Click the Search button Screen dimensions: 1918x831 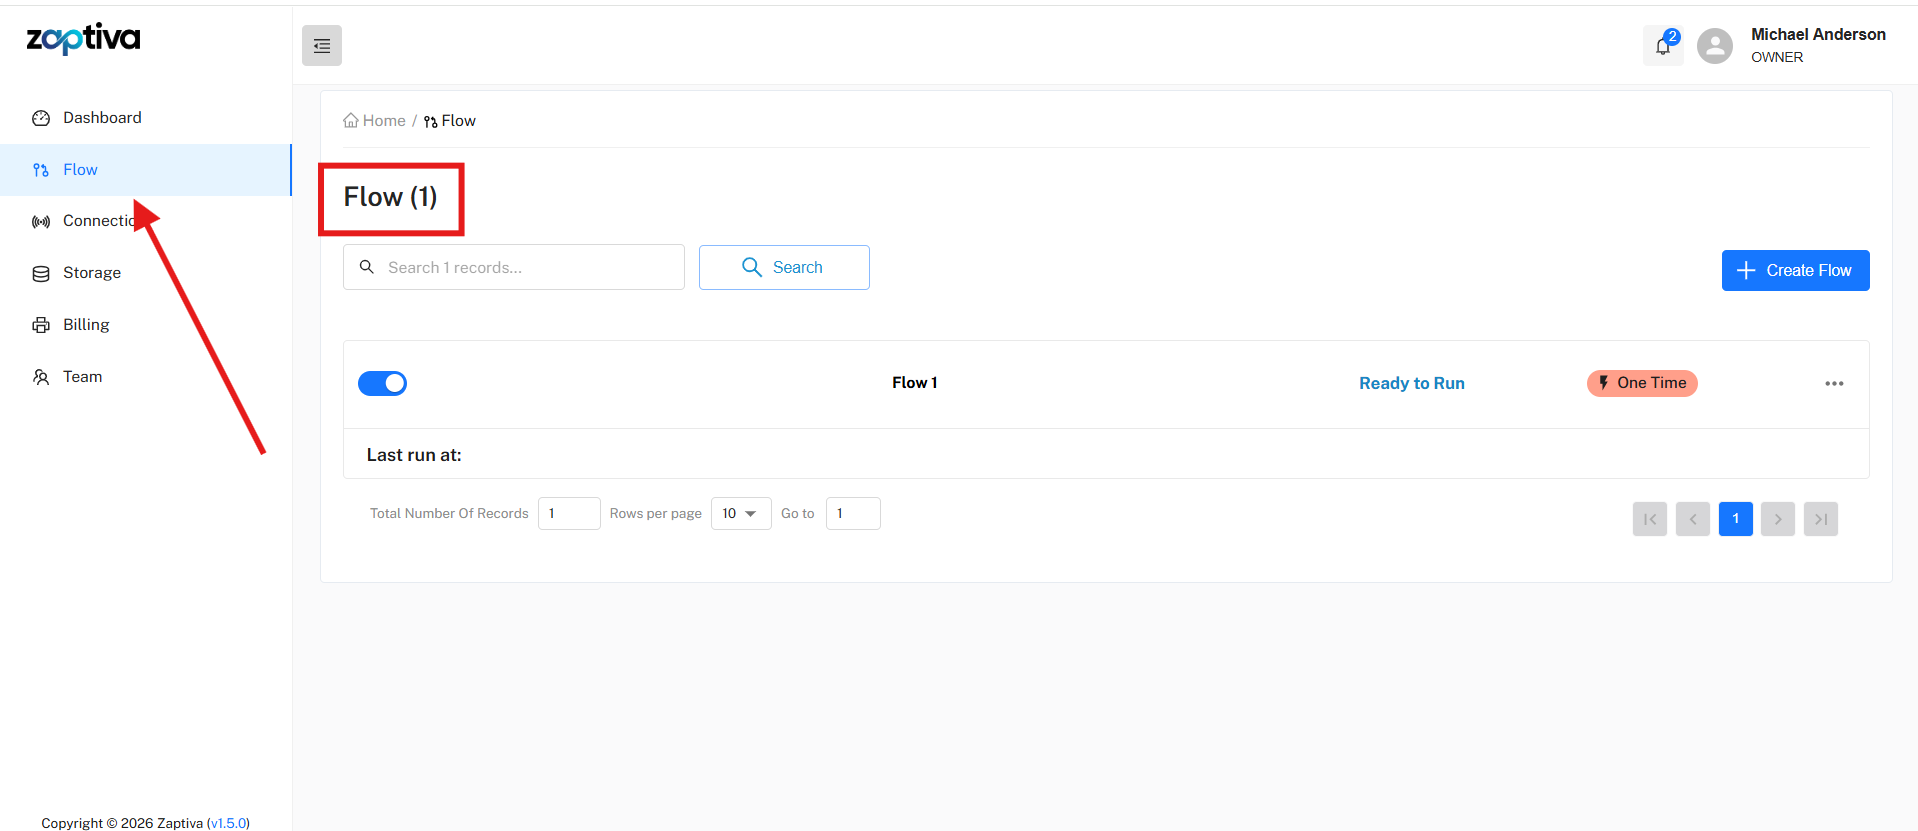784,268
